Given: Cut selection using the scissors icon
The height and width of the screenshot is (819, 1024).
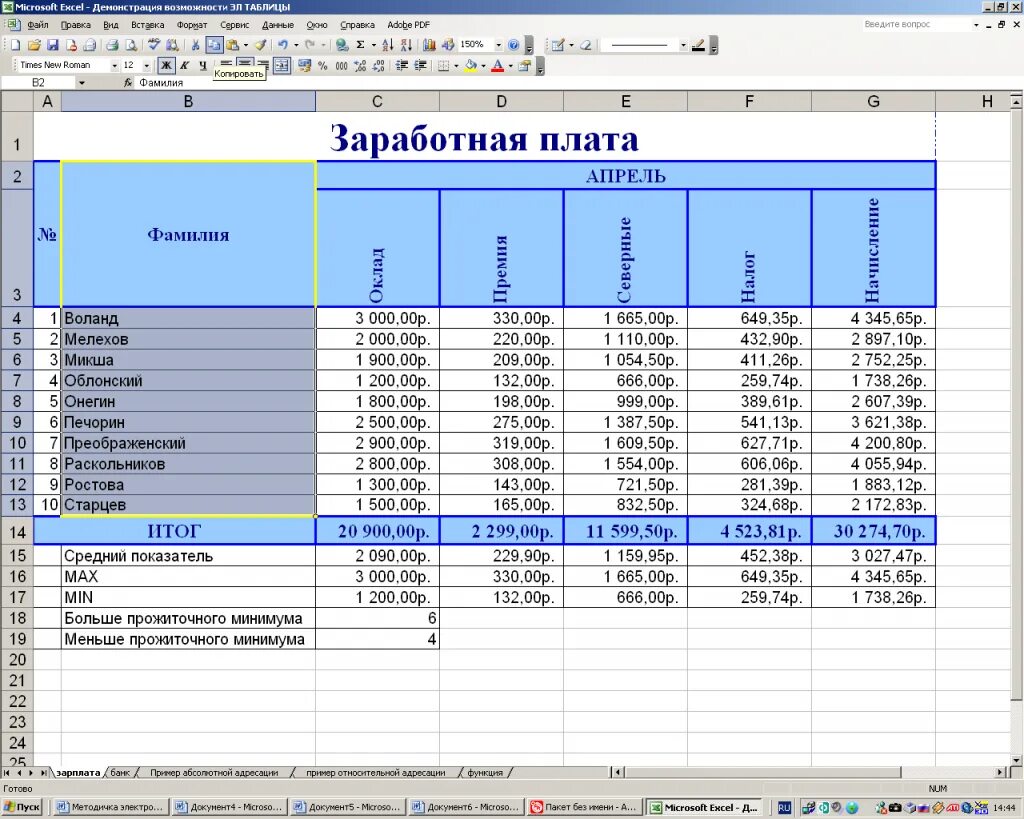Looking at the screenshot, I should (x=195, y=45).
